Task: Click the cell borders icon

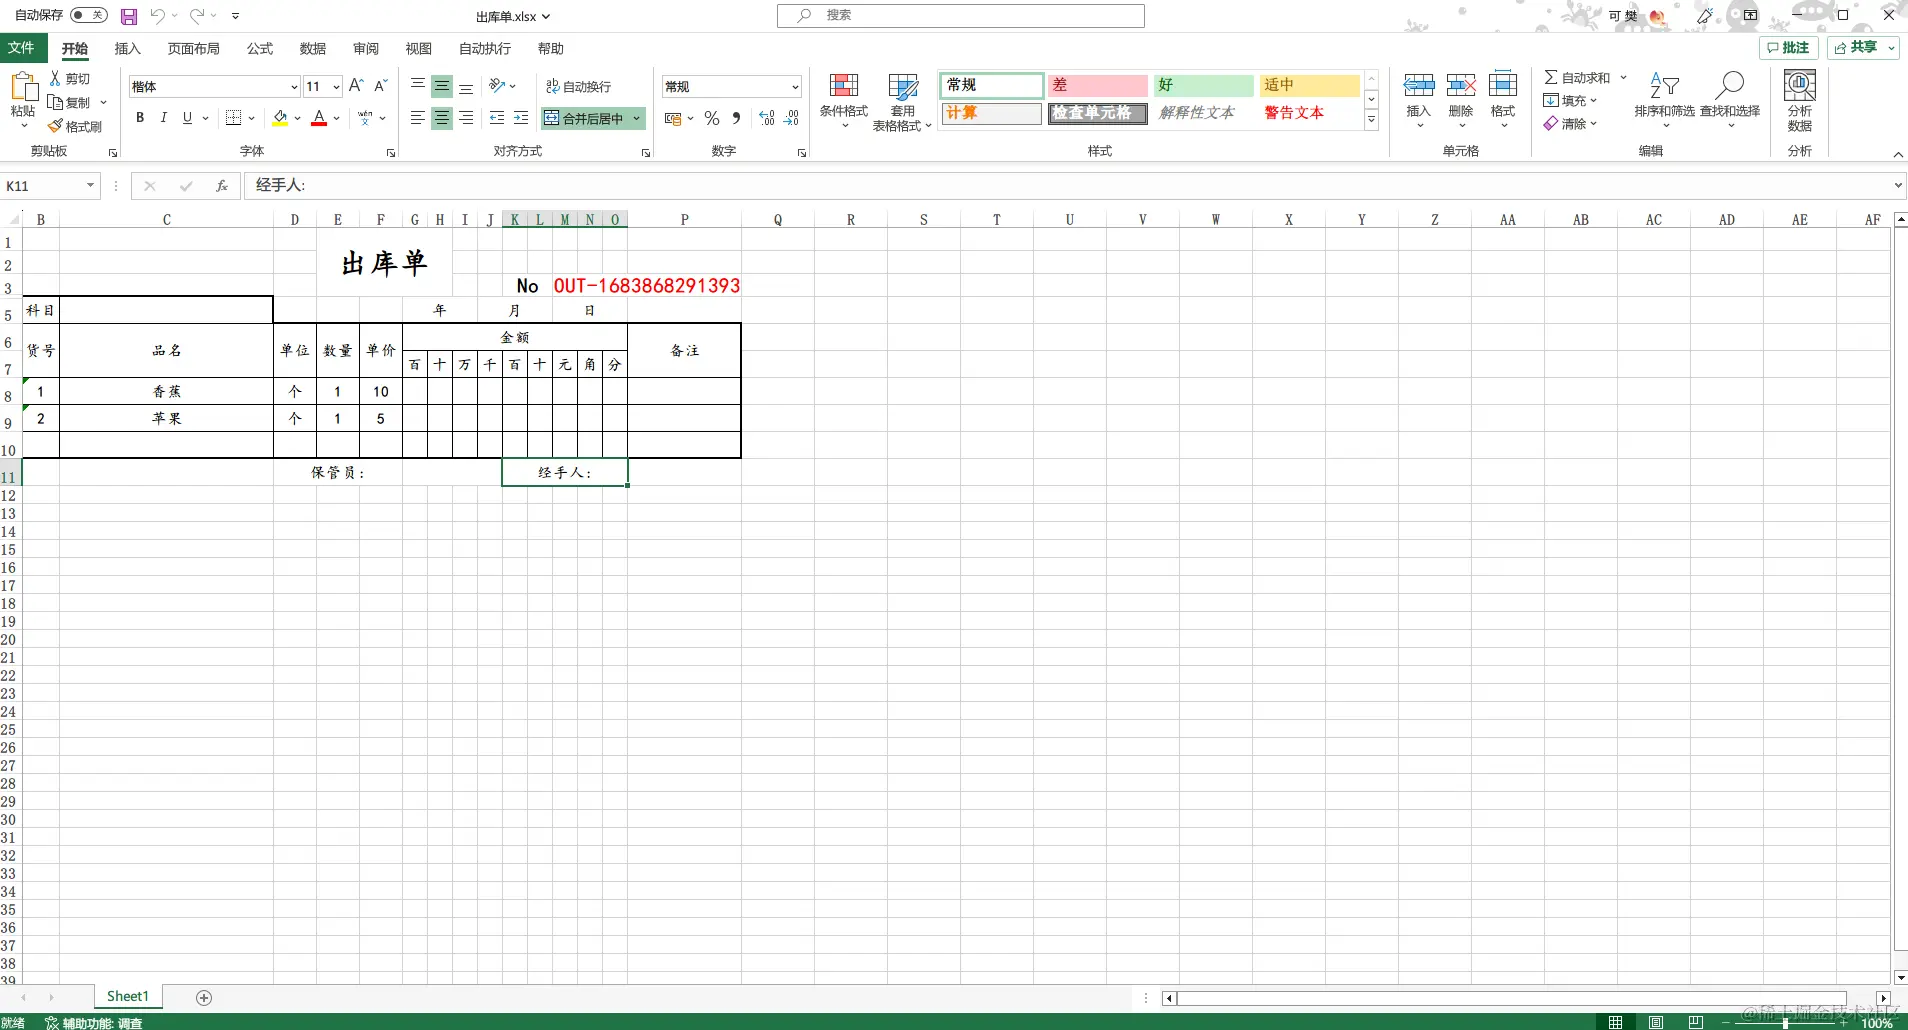Action: (x=233, y=118)
